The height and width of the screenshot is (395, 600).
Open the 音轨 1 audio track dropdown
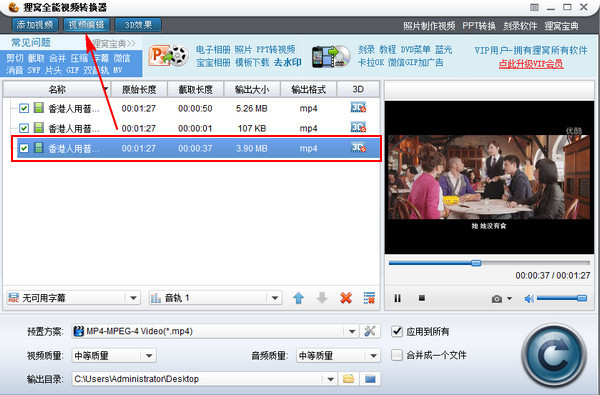[274, 298]
